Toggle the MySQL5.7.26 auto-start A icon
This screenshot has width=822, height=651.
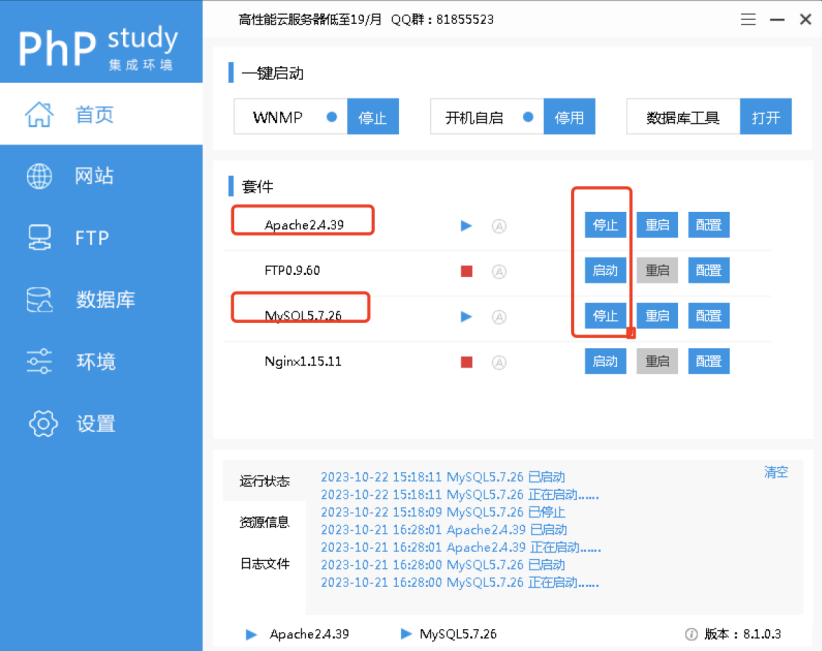(x=499, y=317)
